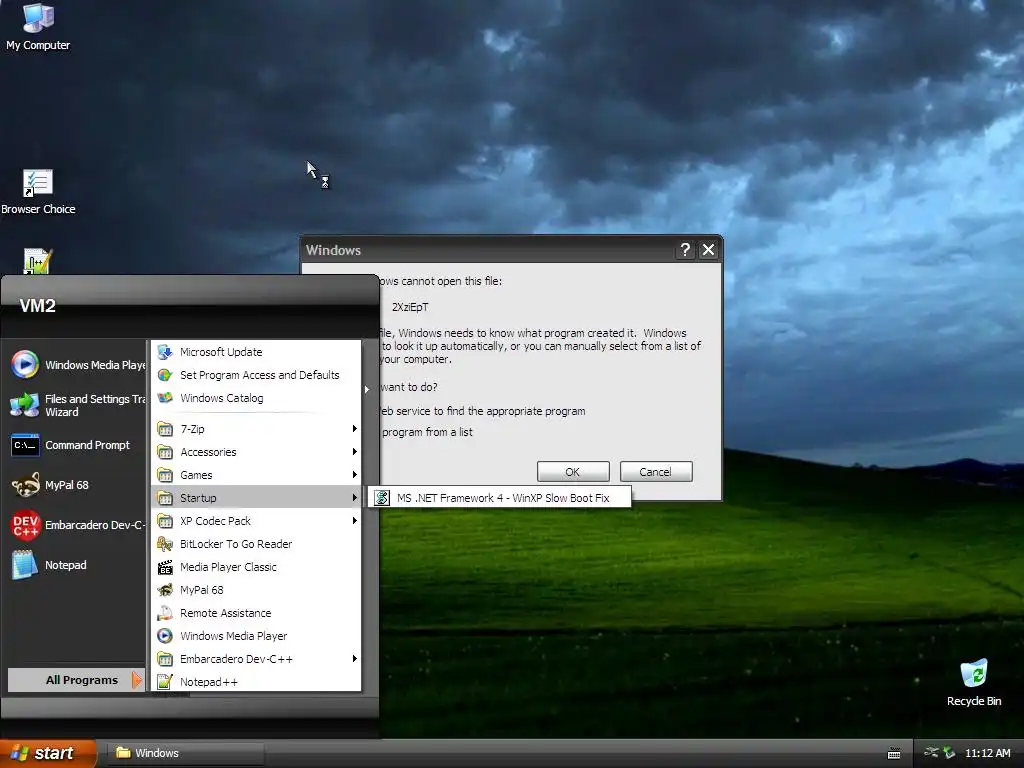The height and width of the screenshot is (768, 1024).
Task: Expand the XP Codec Pack folder
Action: (256, 520)
